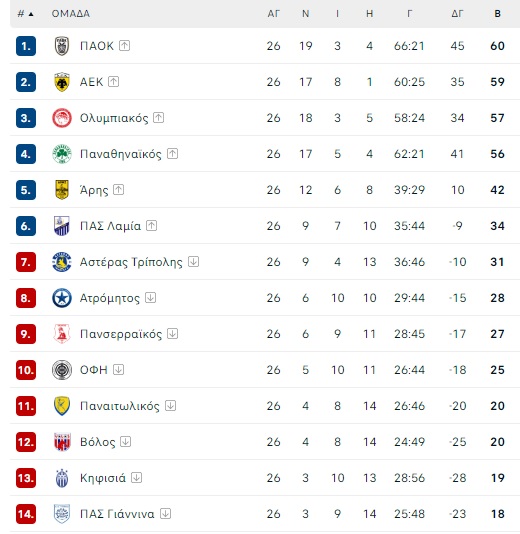This screenshot has width=520, height=534.
Task: Click the blue position badge number 1
Action: (x=26, y=46)
